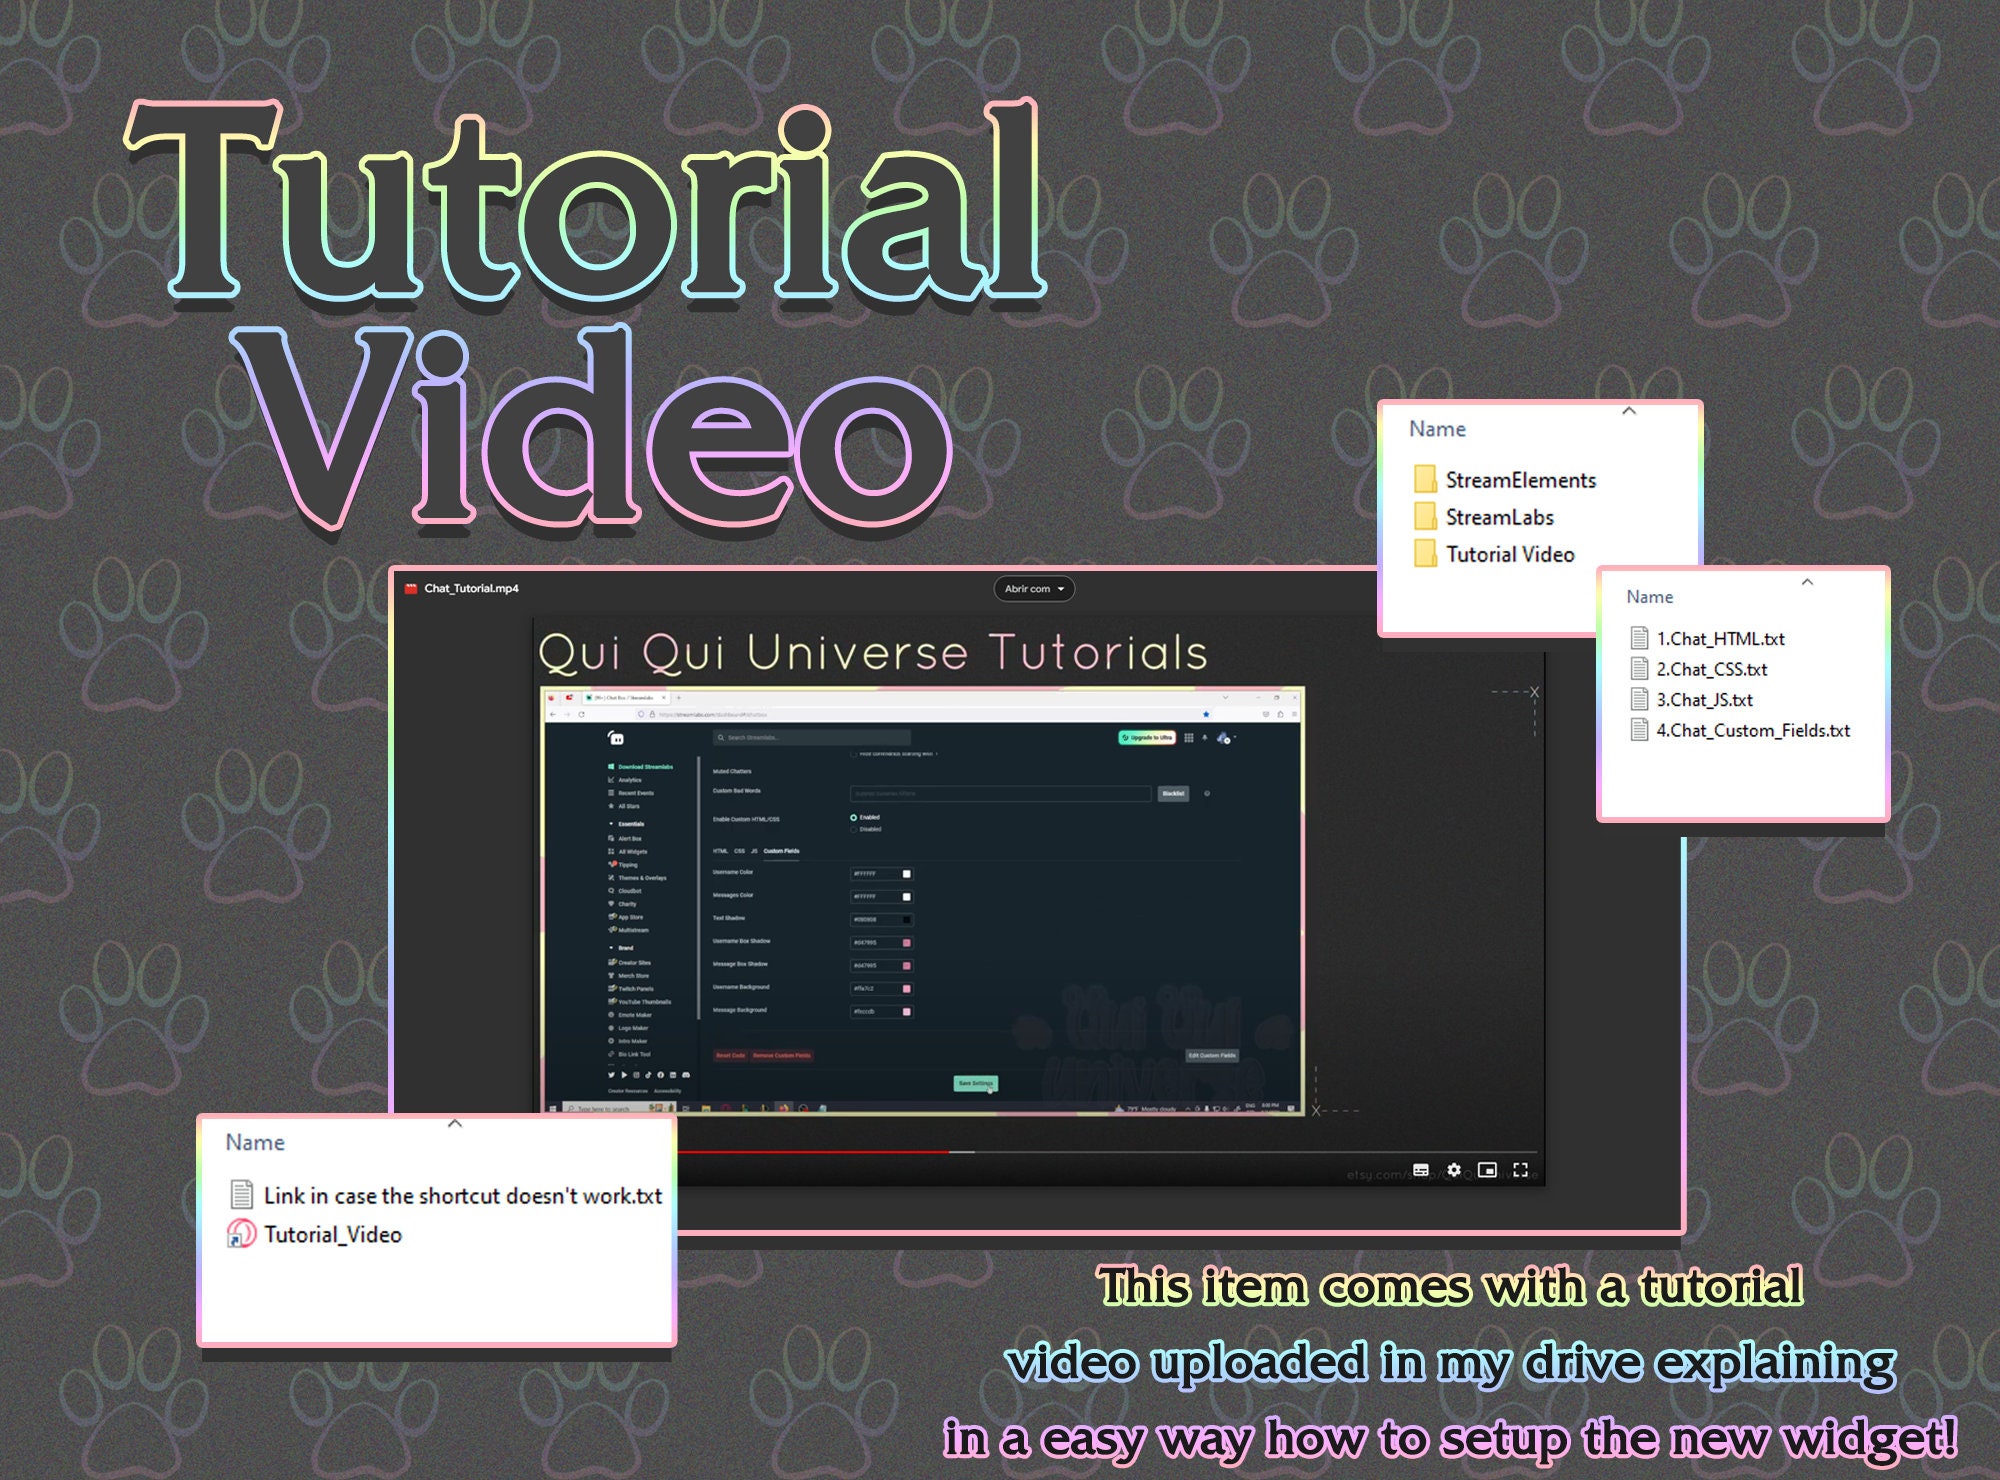Open video player settings gear
Viewport: 2000px width, 1480px height.
click(1454, 1170)
